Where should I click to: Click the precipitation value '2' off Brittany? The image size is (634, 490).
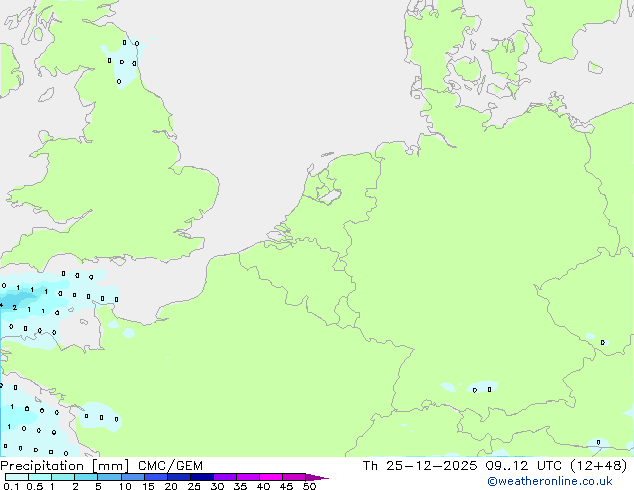click(14, 308)
